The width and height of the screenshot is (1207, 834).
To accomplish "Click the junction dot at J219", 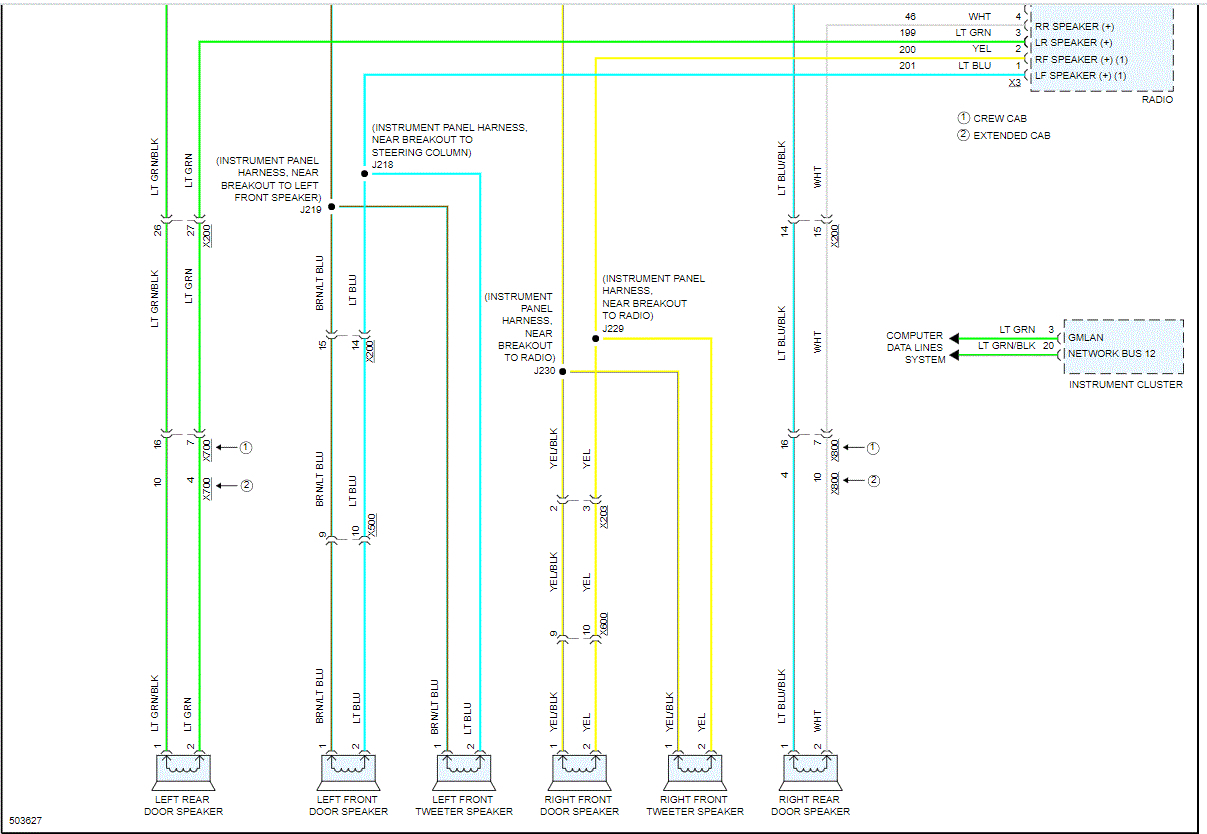I will (x=331, y=206).
